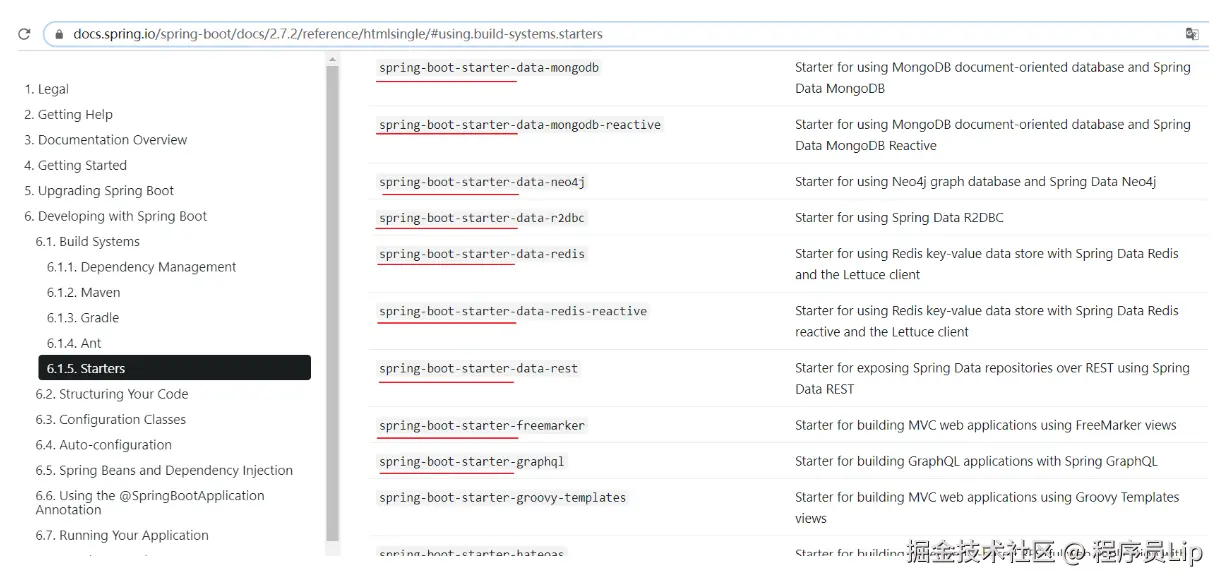1222x585 pixels.
Task: Click spring-boot-starter-data-mongodb code text
Action: coord(489,68)
